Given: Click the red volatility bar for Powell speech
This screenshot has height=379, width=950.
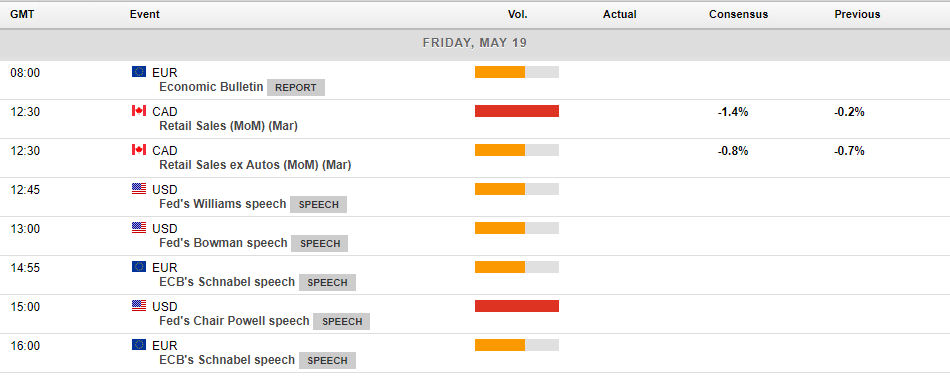Looking at the screenshot, I should click(x=517, y=306).
